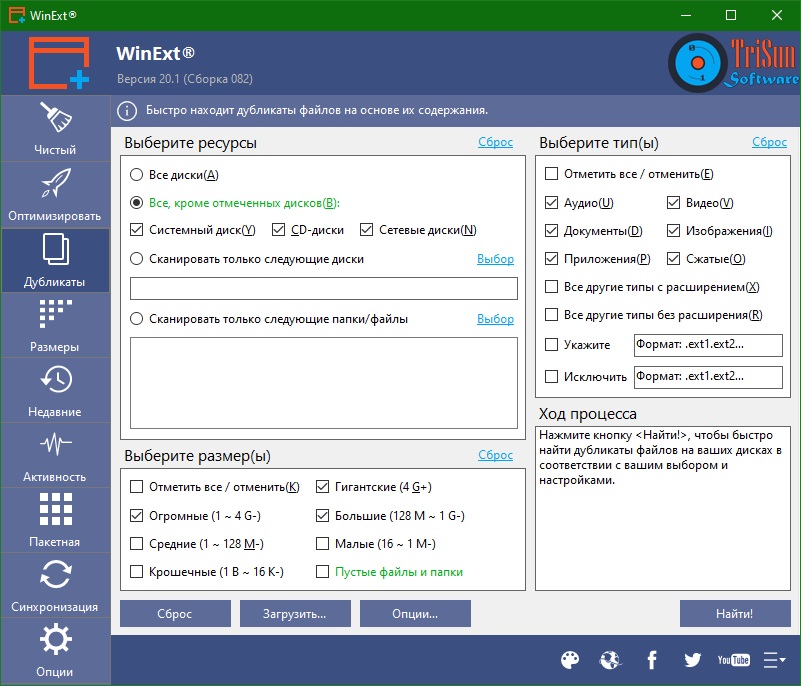The width and height of the screenshot is (801, 686).
Task: Open the YouTube channel icon
Action: [733, 660]
